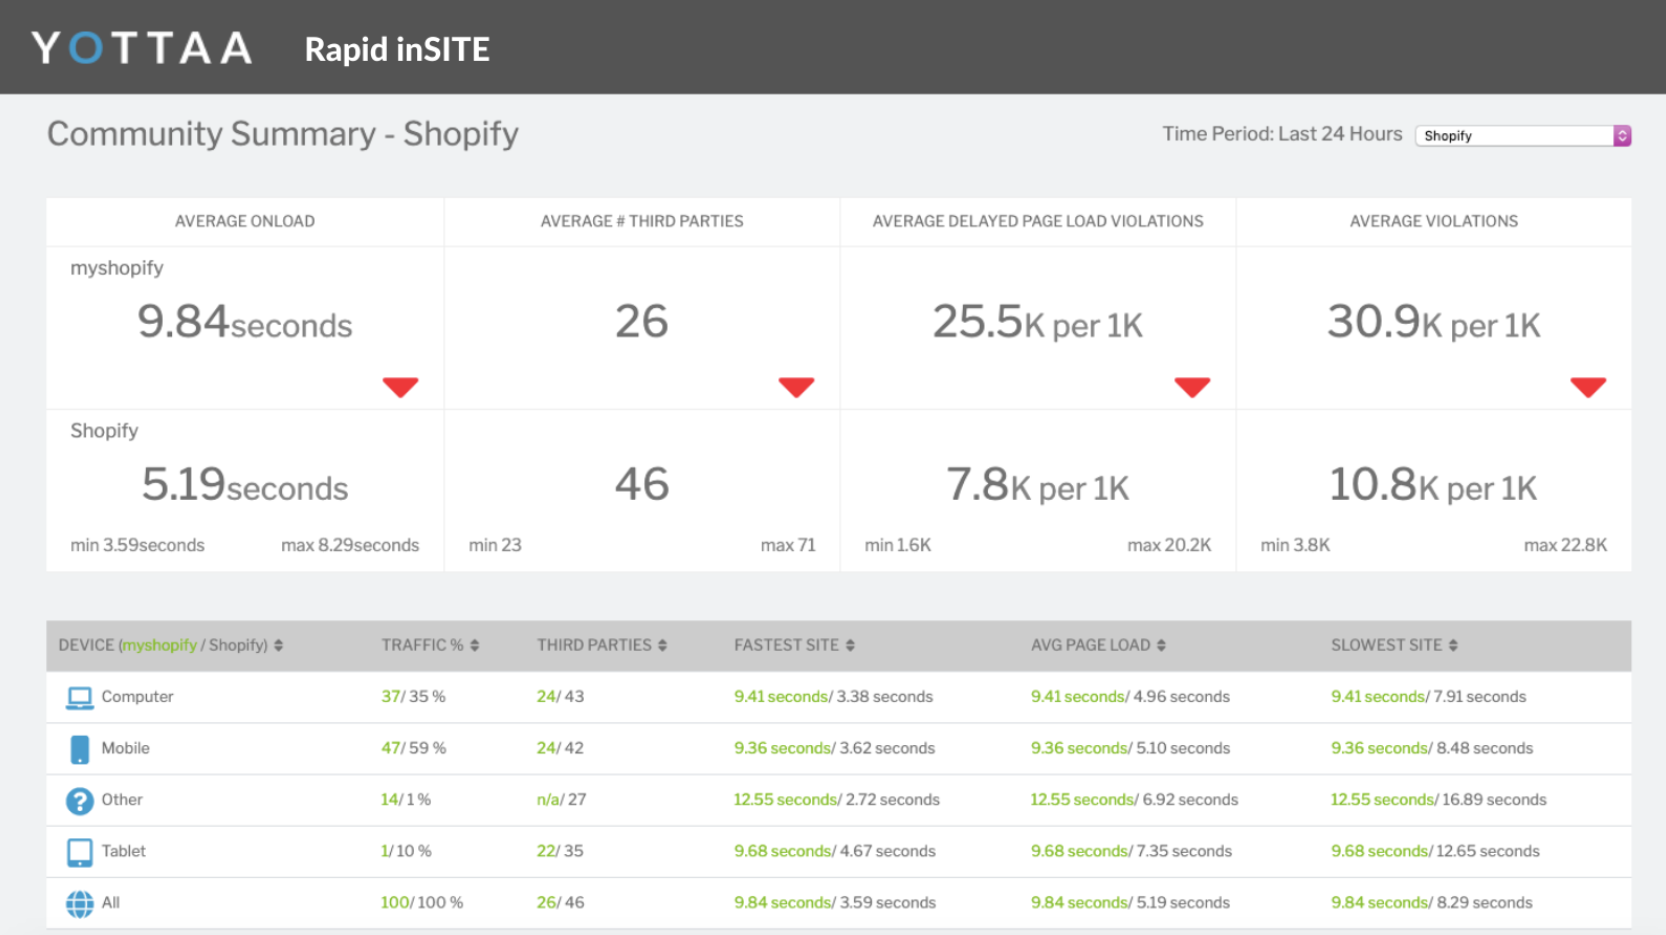The width and height of the screenshot is (1666, 935).
Task: Click red arrow under Delayed Page Load Violations
Action: [x=1192, y=387]
